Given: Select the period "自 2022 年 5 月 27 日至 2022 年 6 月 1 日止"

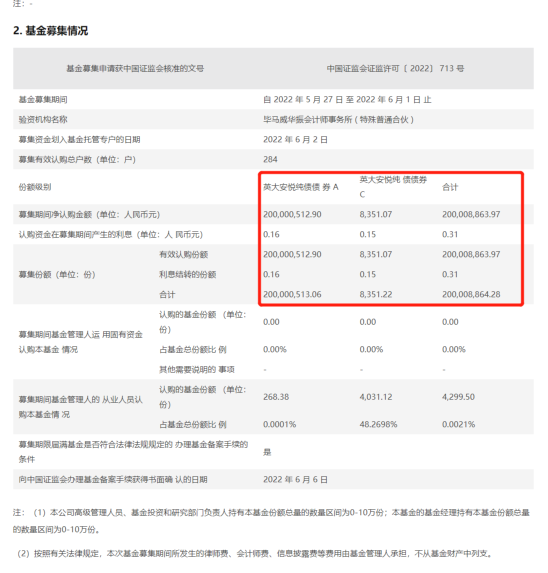Looking at the screenshot, I should point(347,99).
